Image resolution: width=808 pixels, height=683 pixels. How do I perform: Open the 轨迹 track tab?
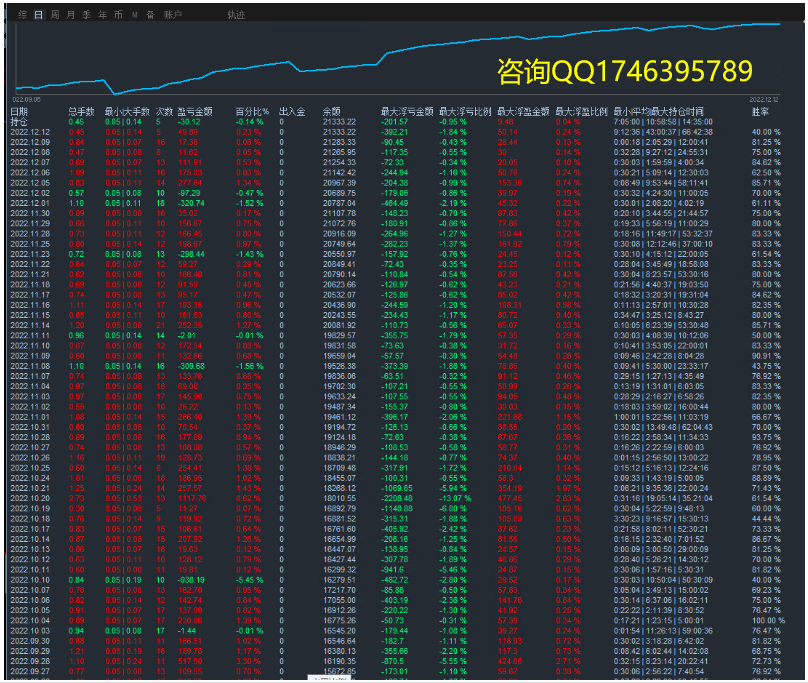tap(236, 15)
